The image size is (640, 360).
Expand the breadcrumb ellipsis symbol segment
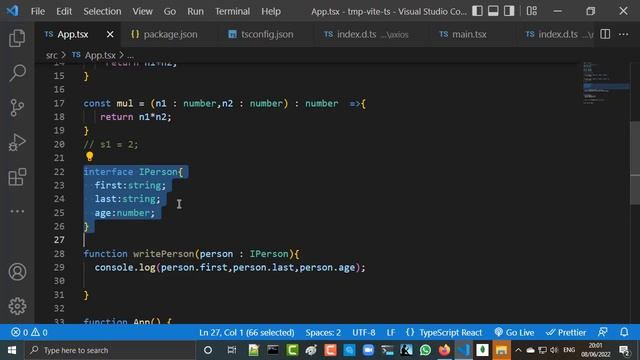pos(130,56)
